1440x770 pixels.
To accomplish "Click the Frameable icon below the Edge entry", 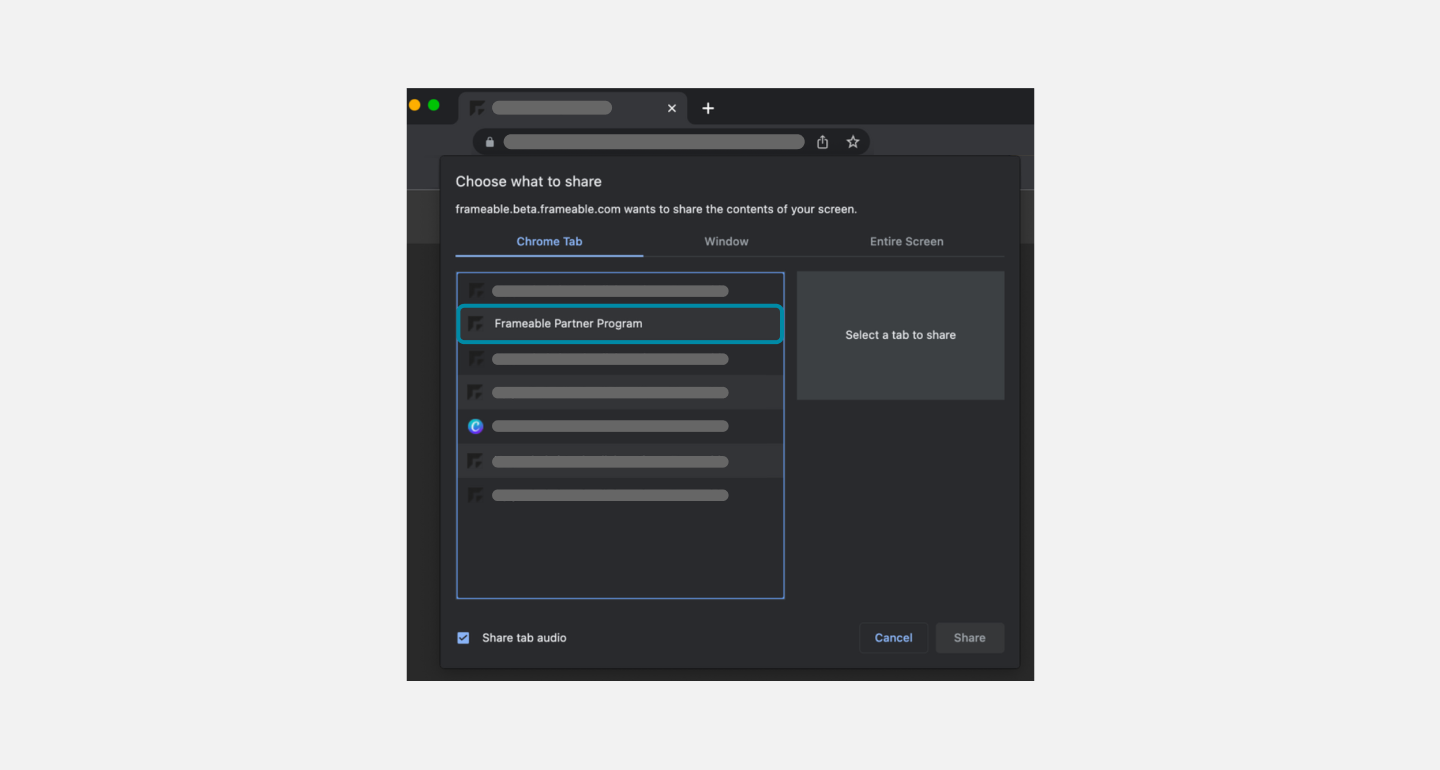I will point(476,461).
